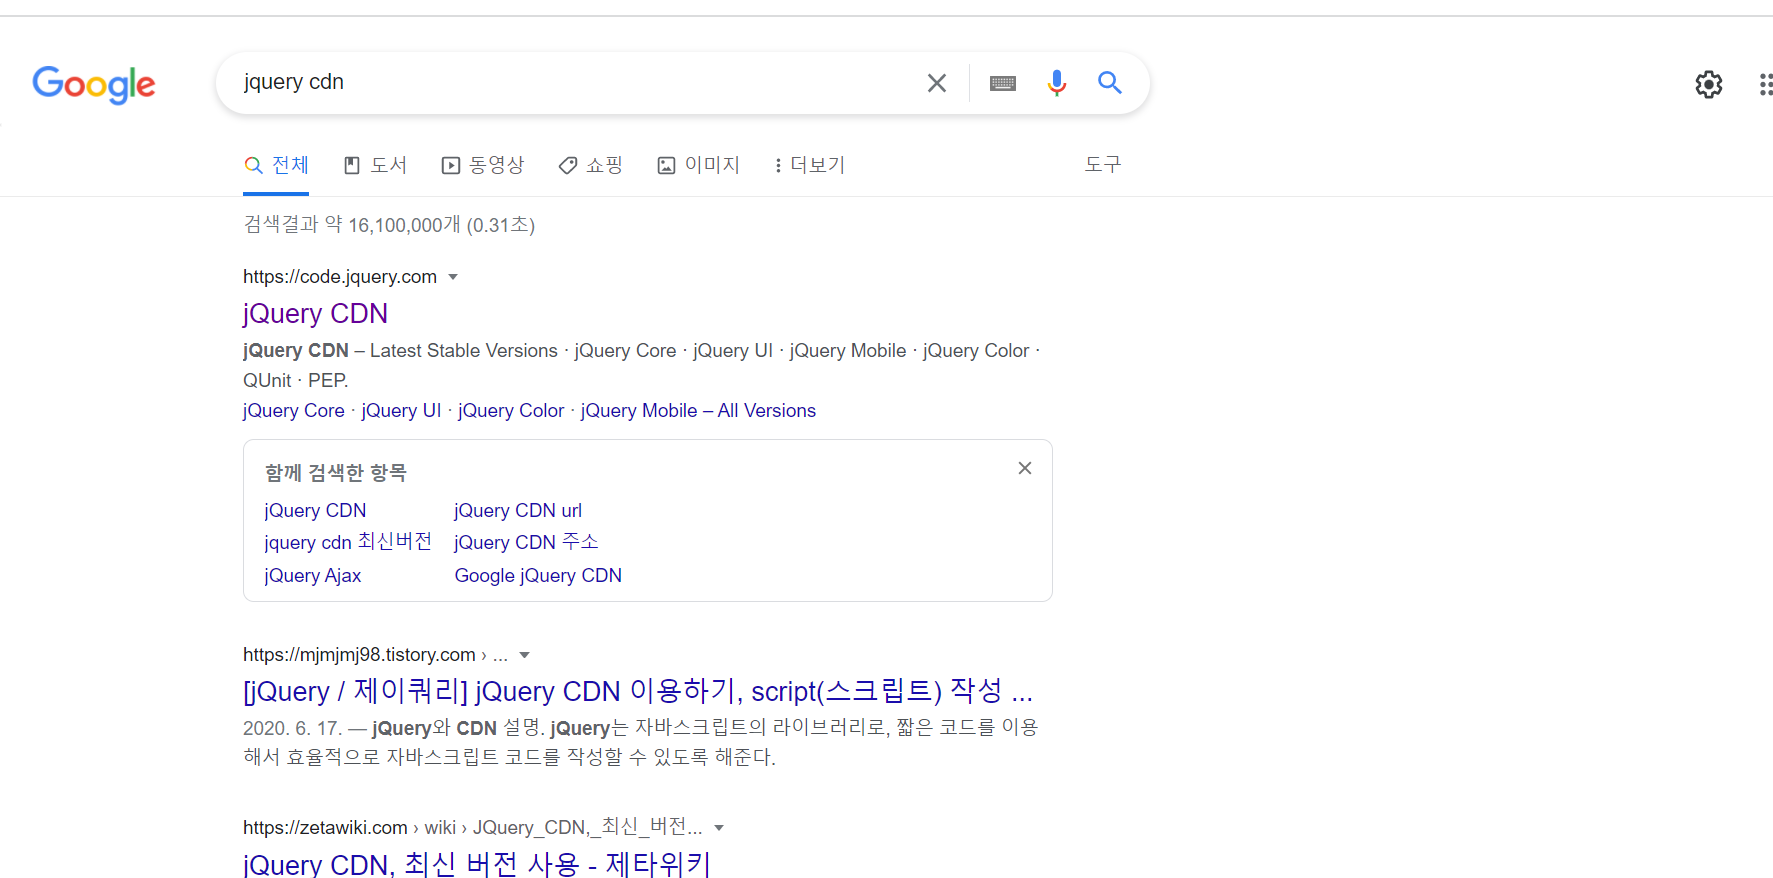Open the 'jQuery UI' sitelink

401,411
